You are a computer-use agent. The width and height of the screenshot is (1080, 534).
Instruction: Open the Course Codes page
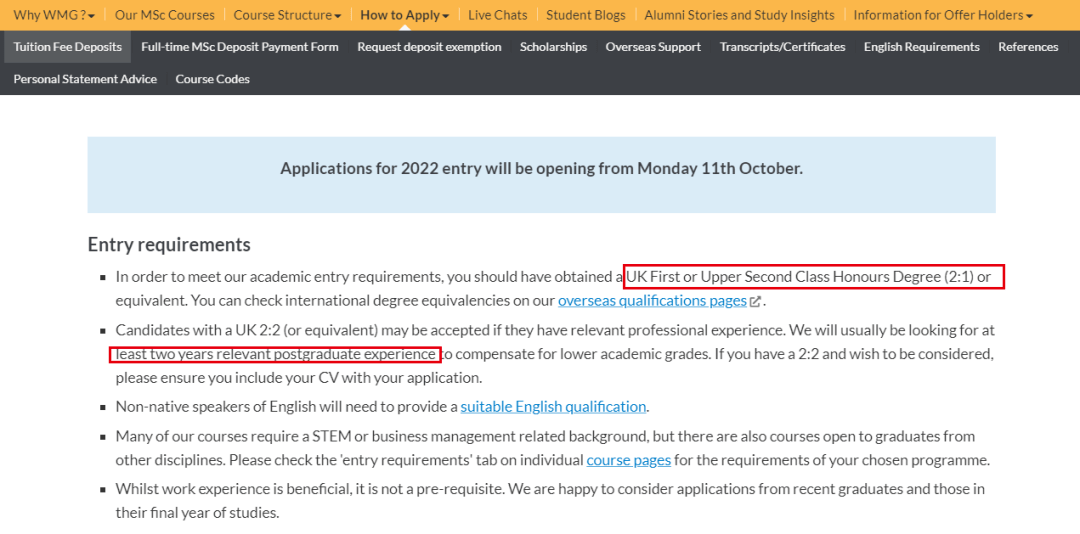212,79
